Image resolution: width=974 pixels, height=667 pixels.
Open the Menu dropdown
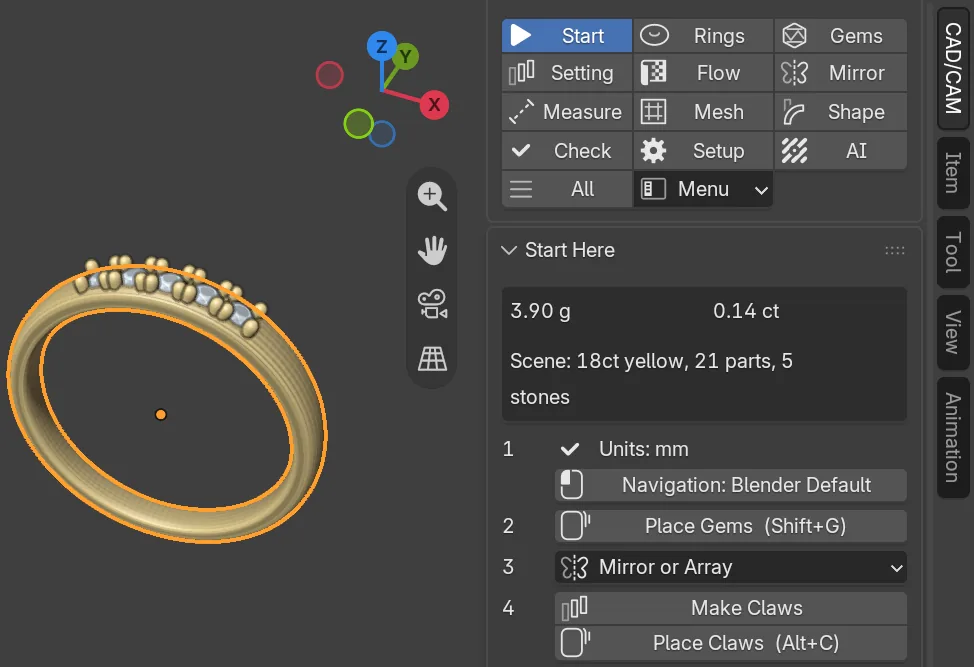click(x=703, y=189)
